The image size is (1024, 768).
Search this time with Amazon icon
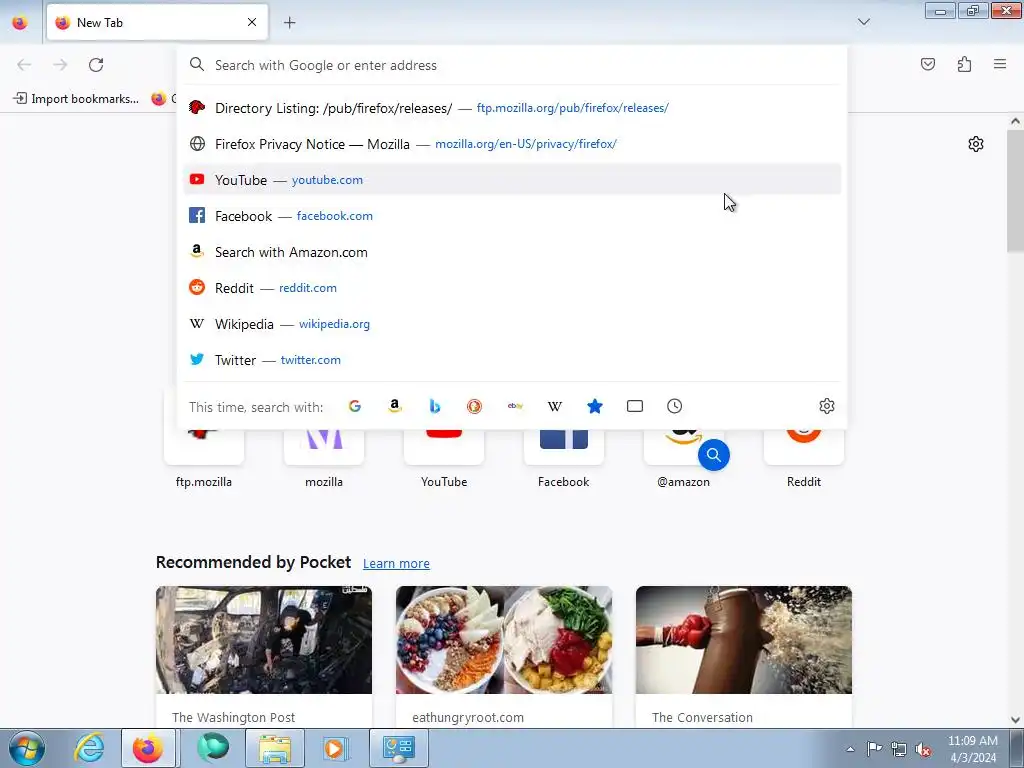coord(394,406)
